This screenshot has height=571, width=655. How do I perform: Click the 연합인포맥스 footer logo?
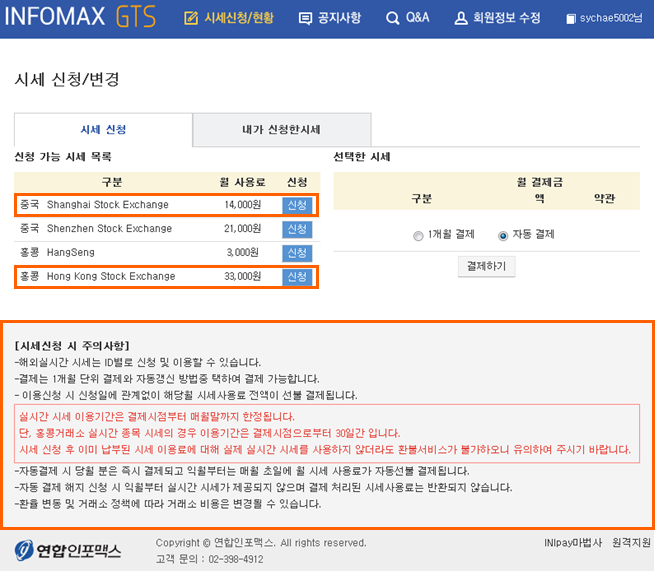point(68,551)
